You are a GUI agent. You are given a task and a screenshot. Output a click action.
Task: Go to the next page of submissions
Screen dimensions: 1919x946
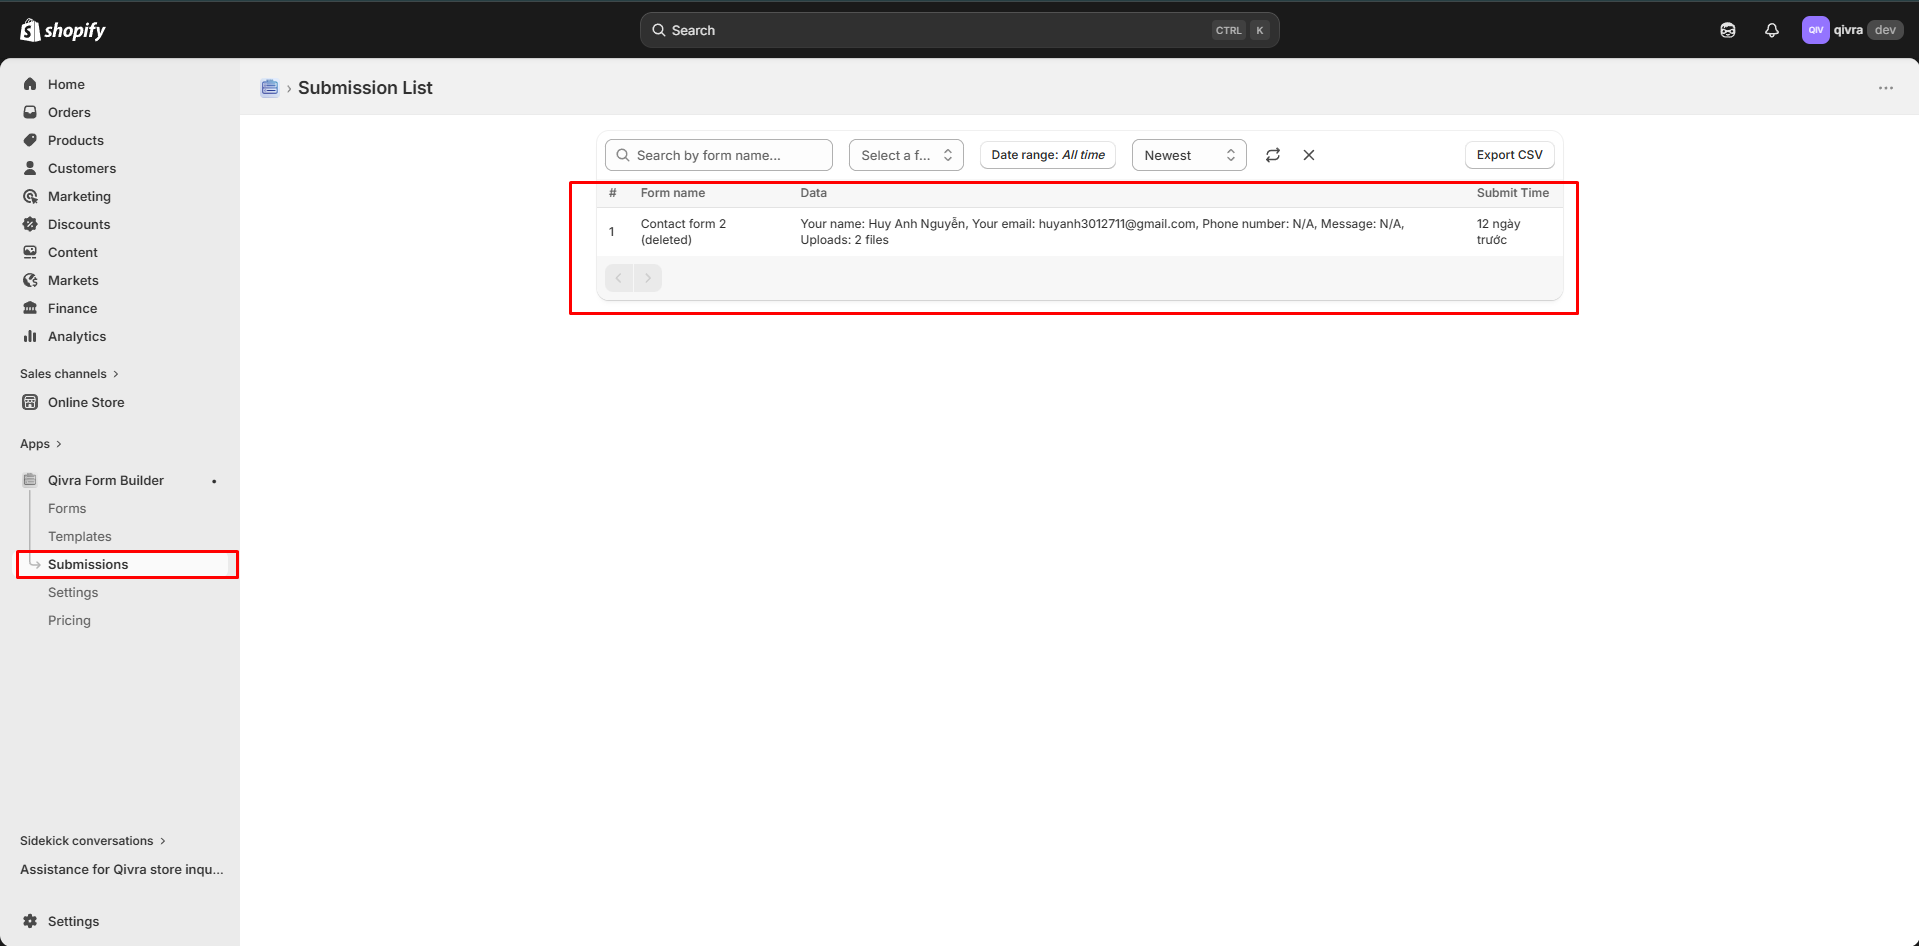tap(648, 278)
